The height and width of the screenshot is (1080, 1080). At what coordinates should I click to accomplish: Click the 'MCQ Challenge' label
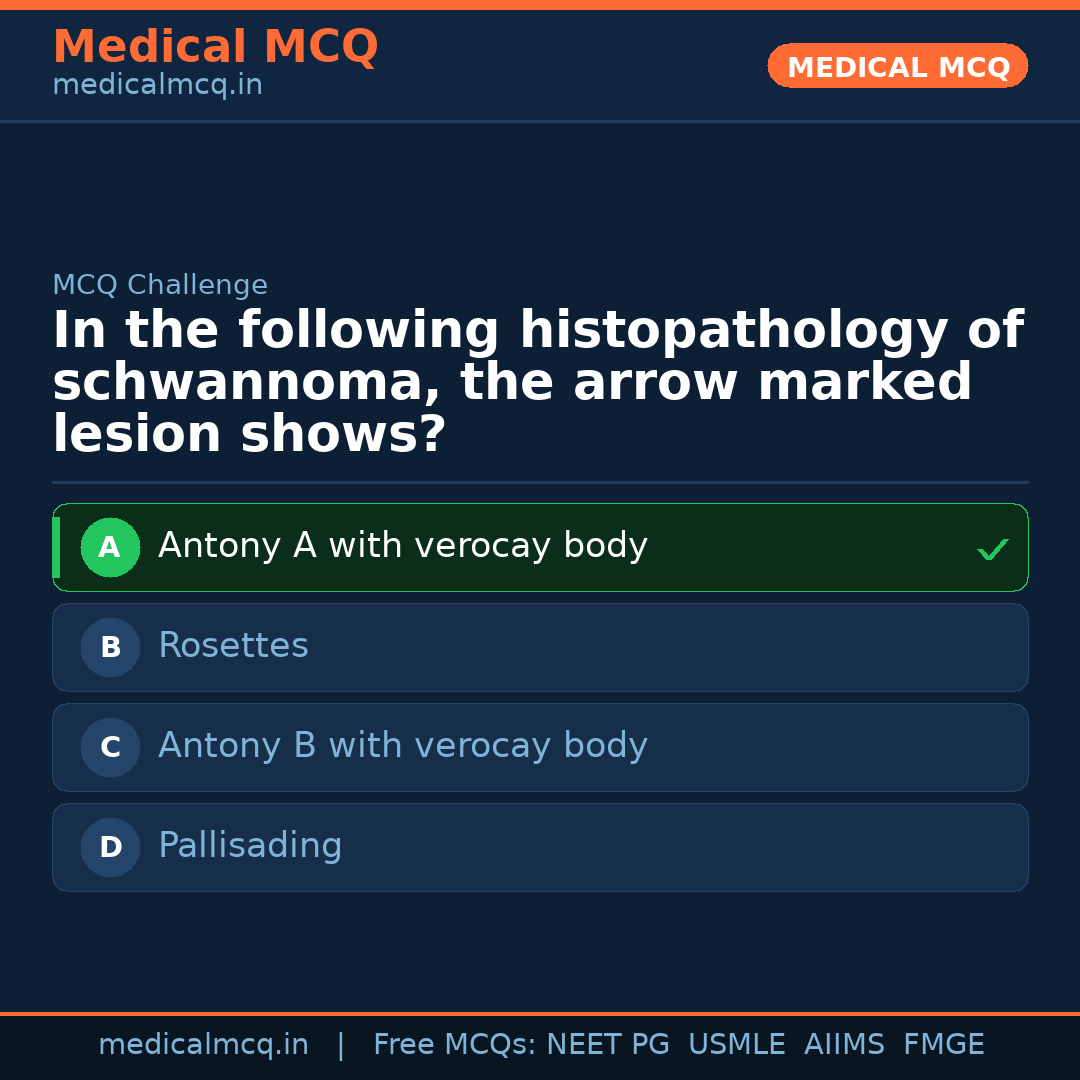click(160, 285)
